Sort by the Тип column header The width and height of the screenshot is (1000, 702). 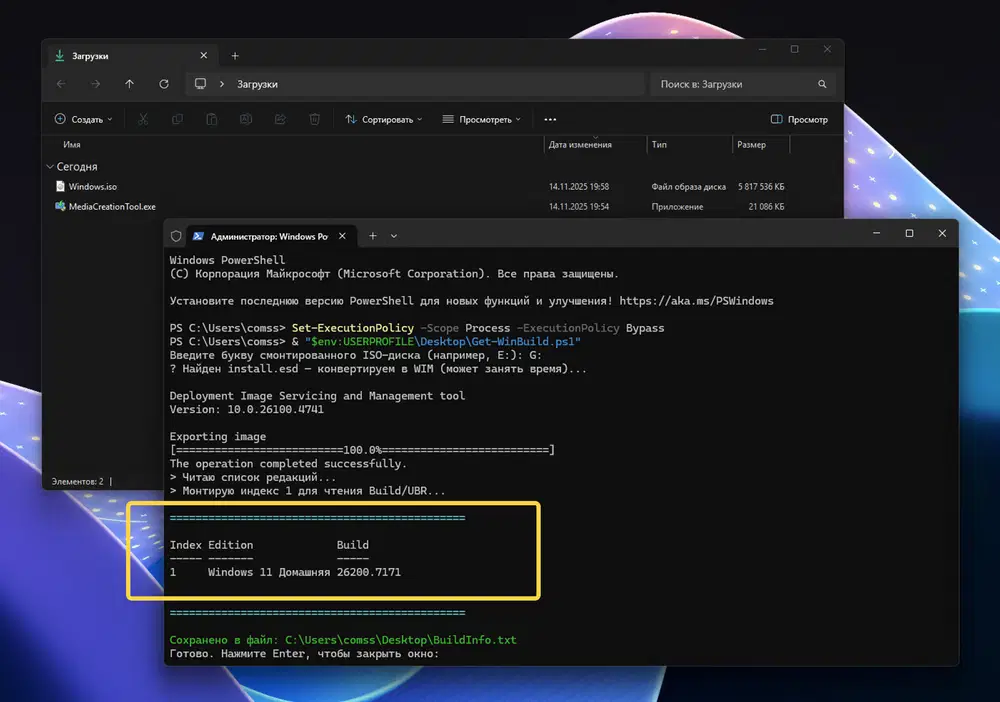pyautogui.click(x=659, y=145)
